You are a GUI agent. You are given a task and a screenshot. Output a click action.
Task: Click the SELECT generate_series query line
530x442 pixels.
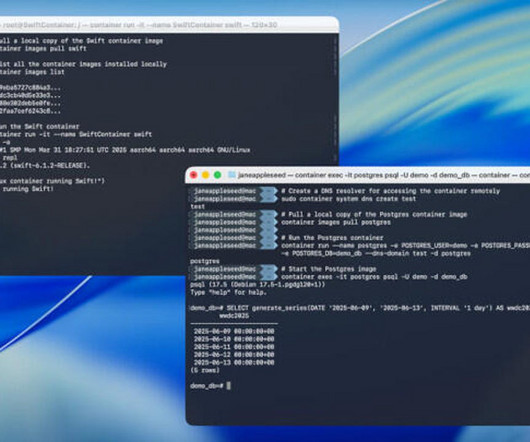[360, 308]
